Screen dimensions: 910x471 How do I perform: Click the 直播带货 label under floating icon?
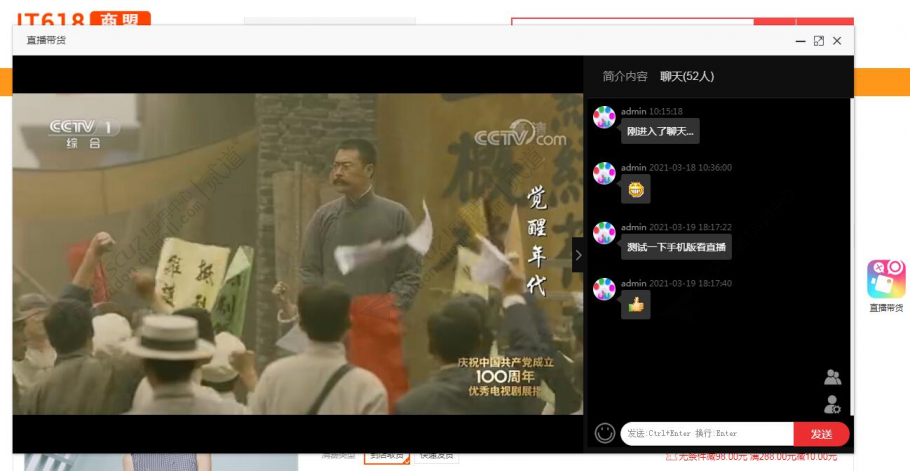click(x=886, y=308)
